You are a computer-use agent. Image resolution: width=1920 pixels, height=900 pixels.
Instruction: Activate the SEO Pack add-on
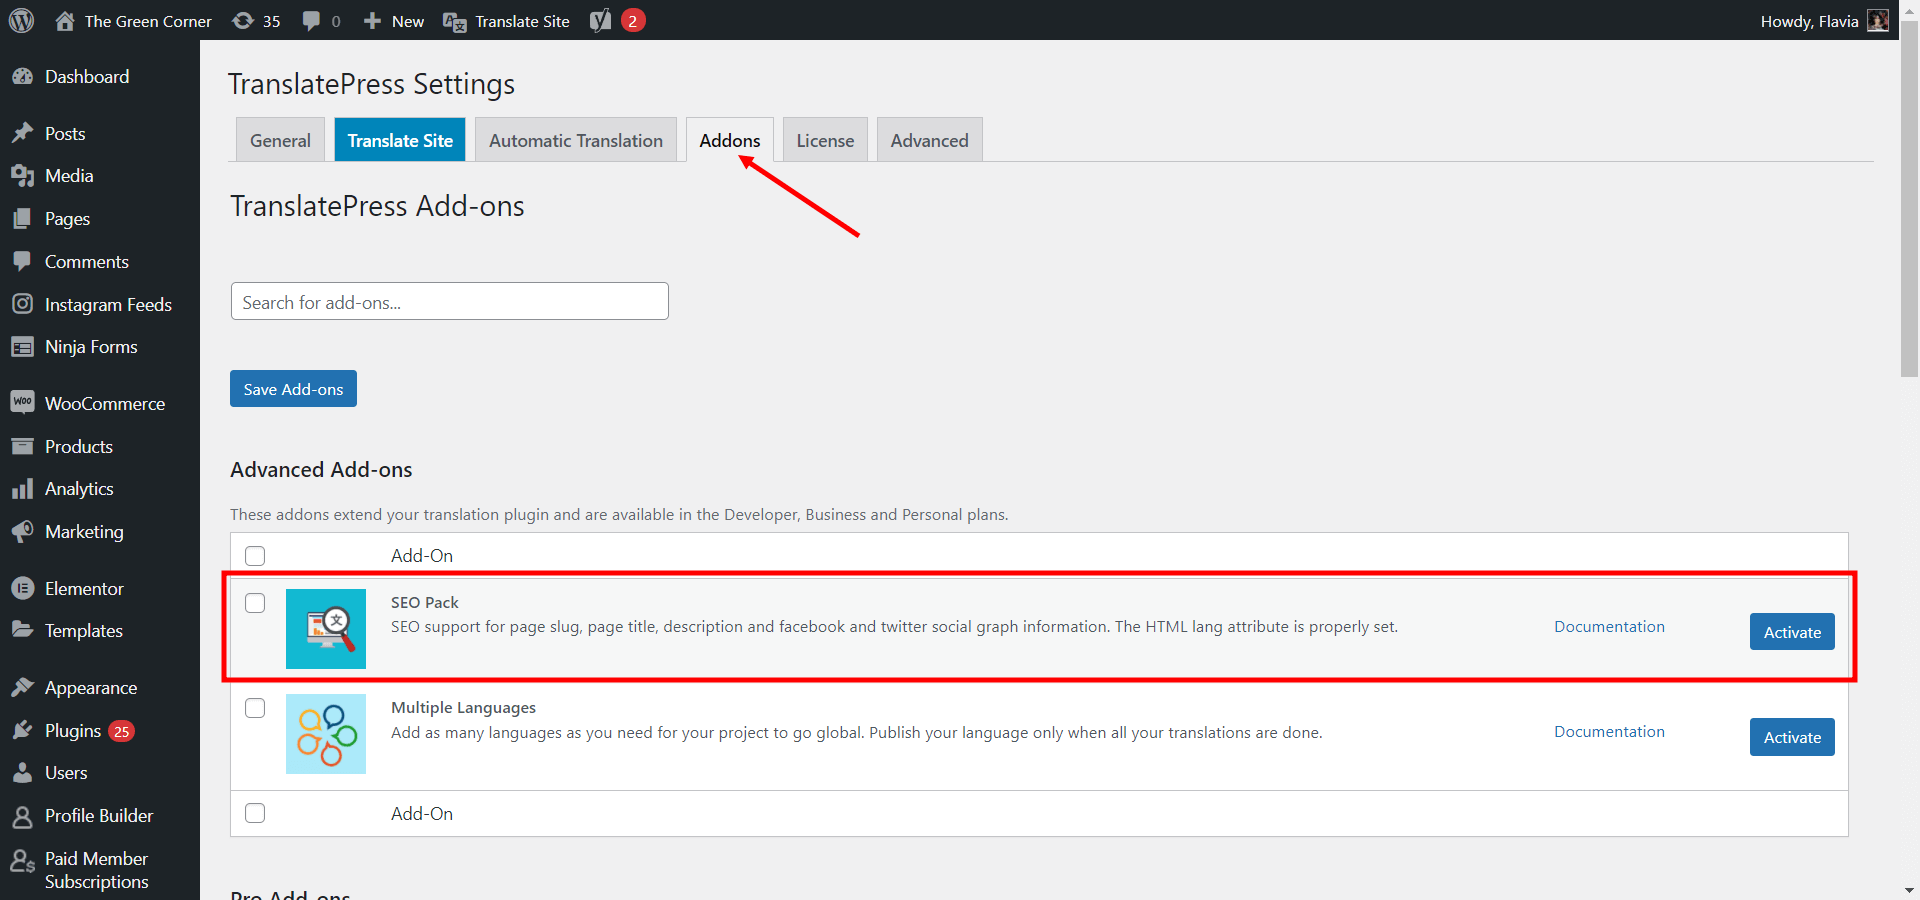1792,632
